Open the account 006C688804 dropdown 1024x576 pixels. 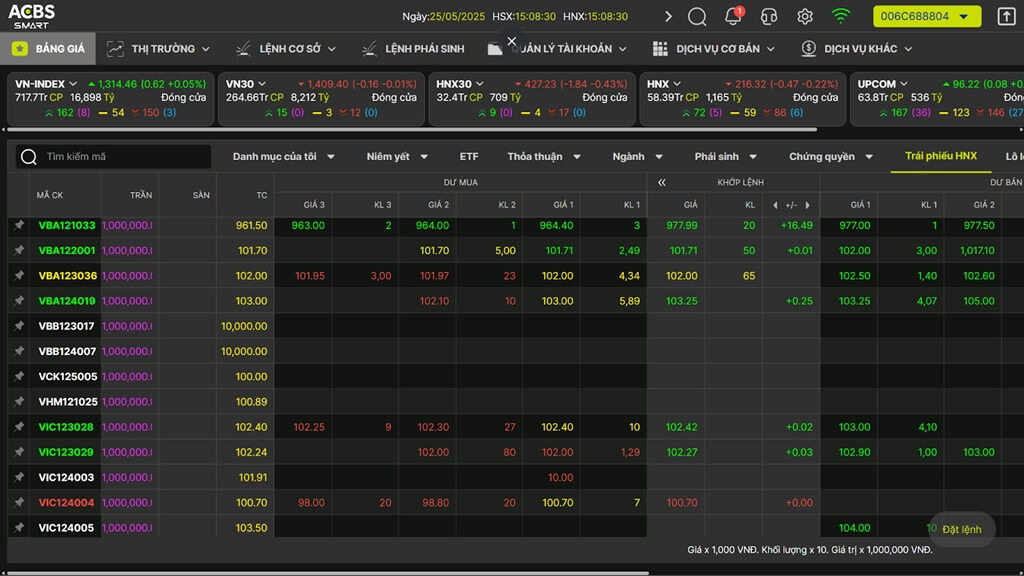click(x=927, y=16)
